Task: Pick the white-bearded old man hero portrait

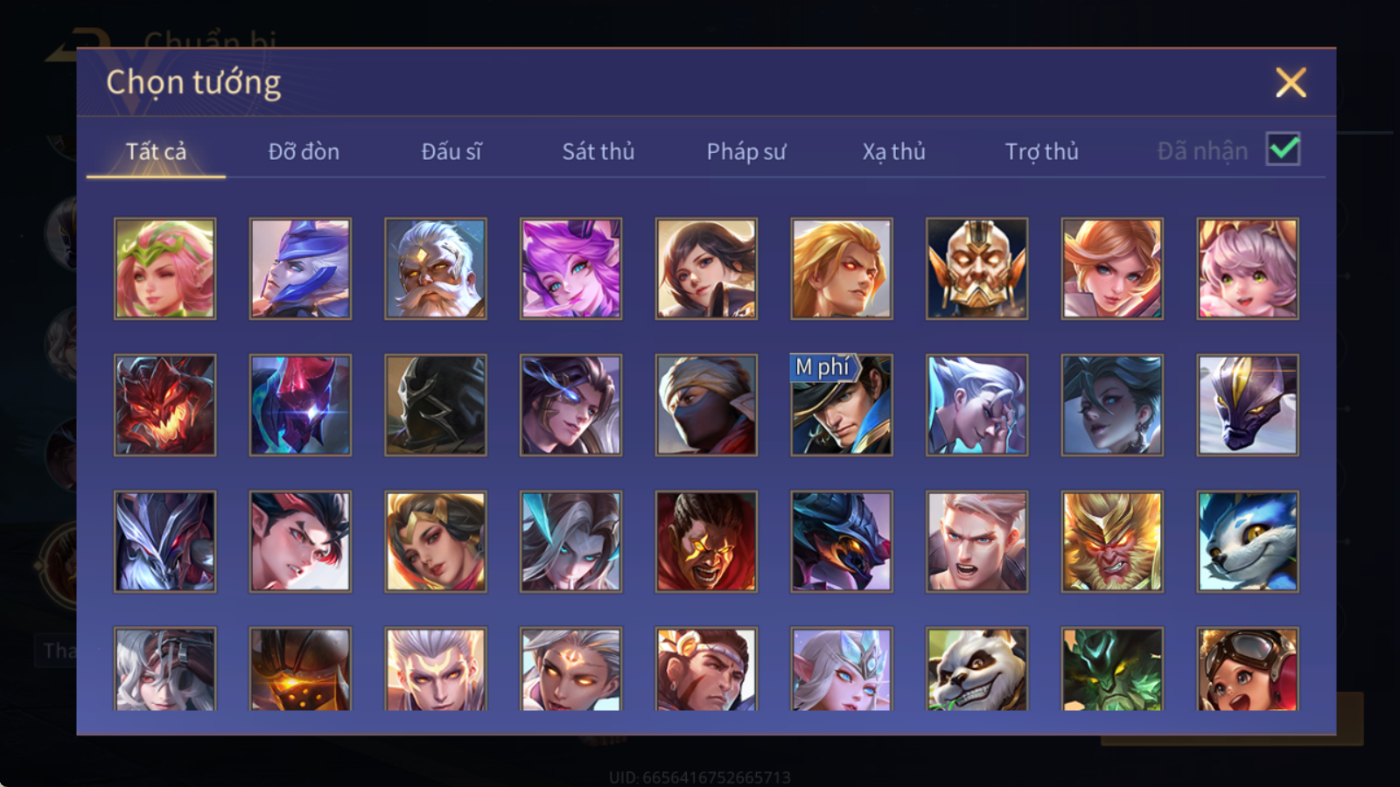Action: 436,269
